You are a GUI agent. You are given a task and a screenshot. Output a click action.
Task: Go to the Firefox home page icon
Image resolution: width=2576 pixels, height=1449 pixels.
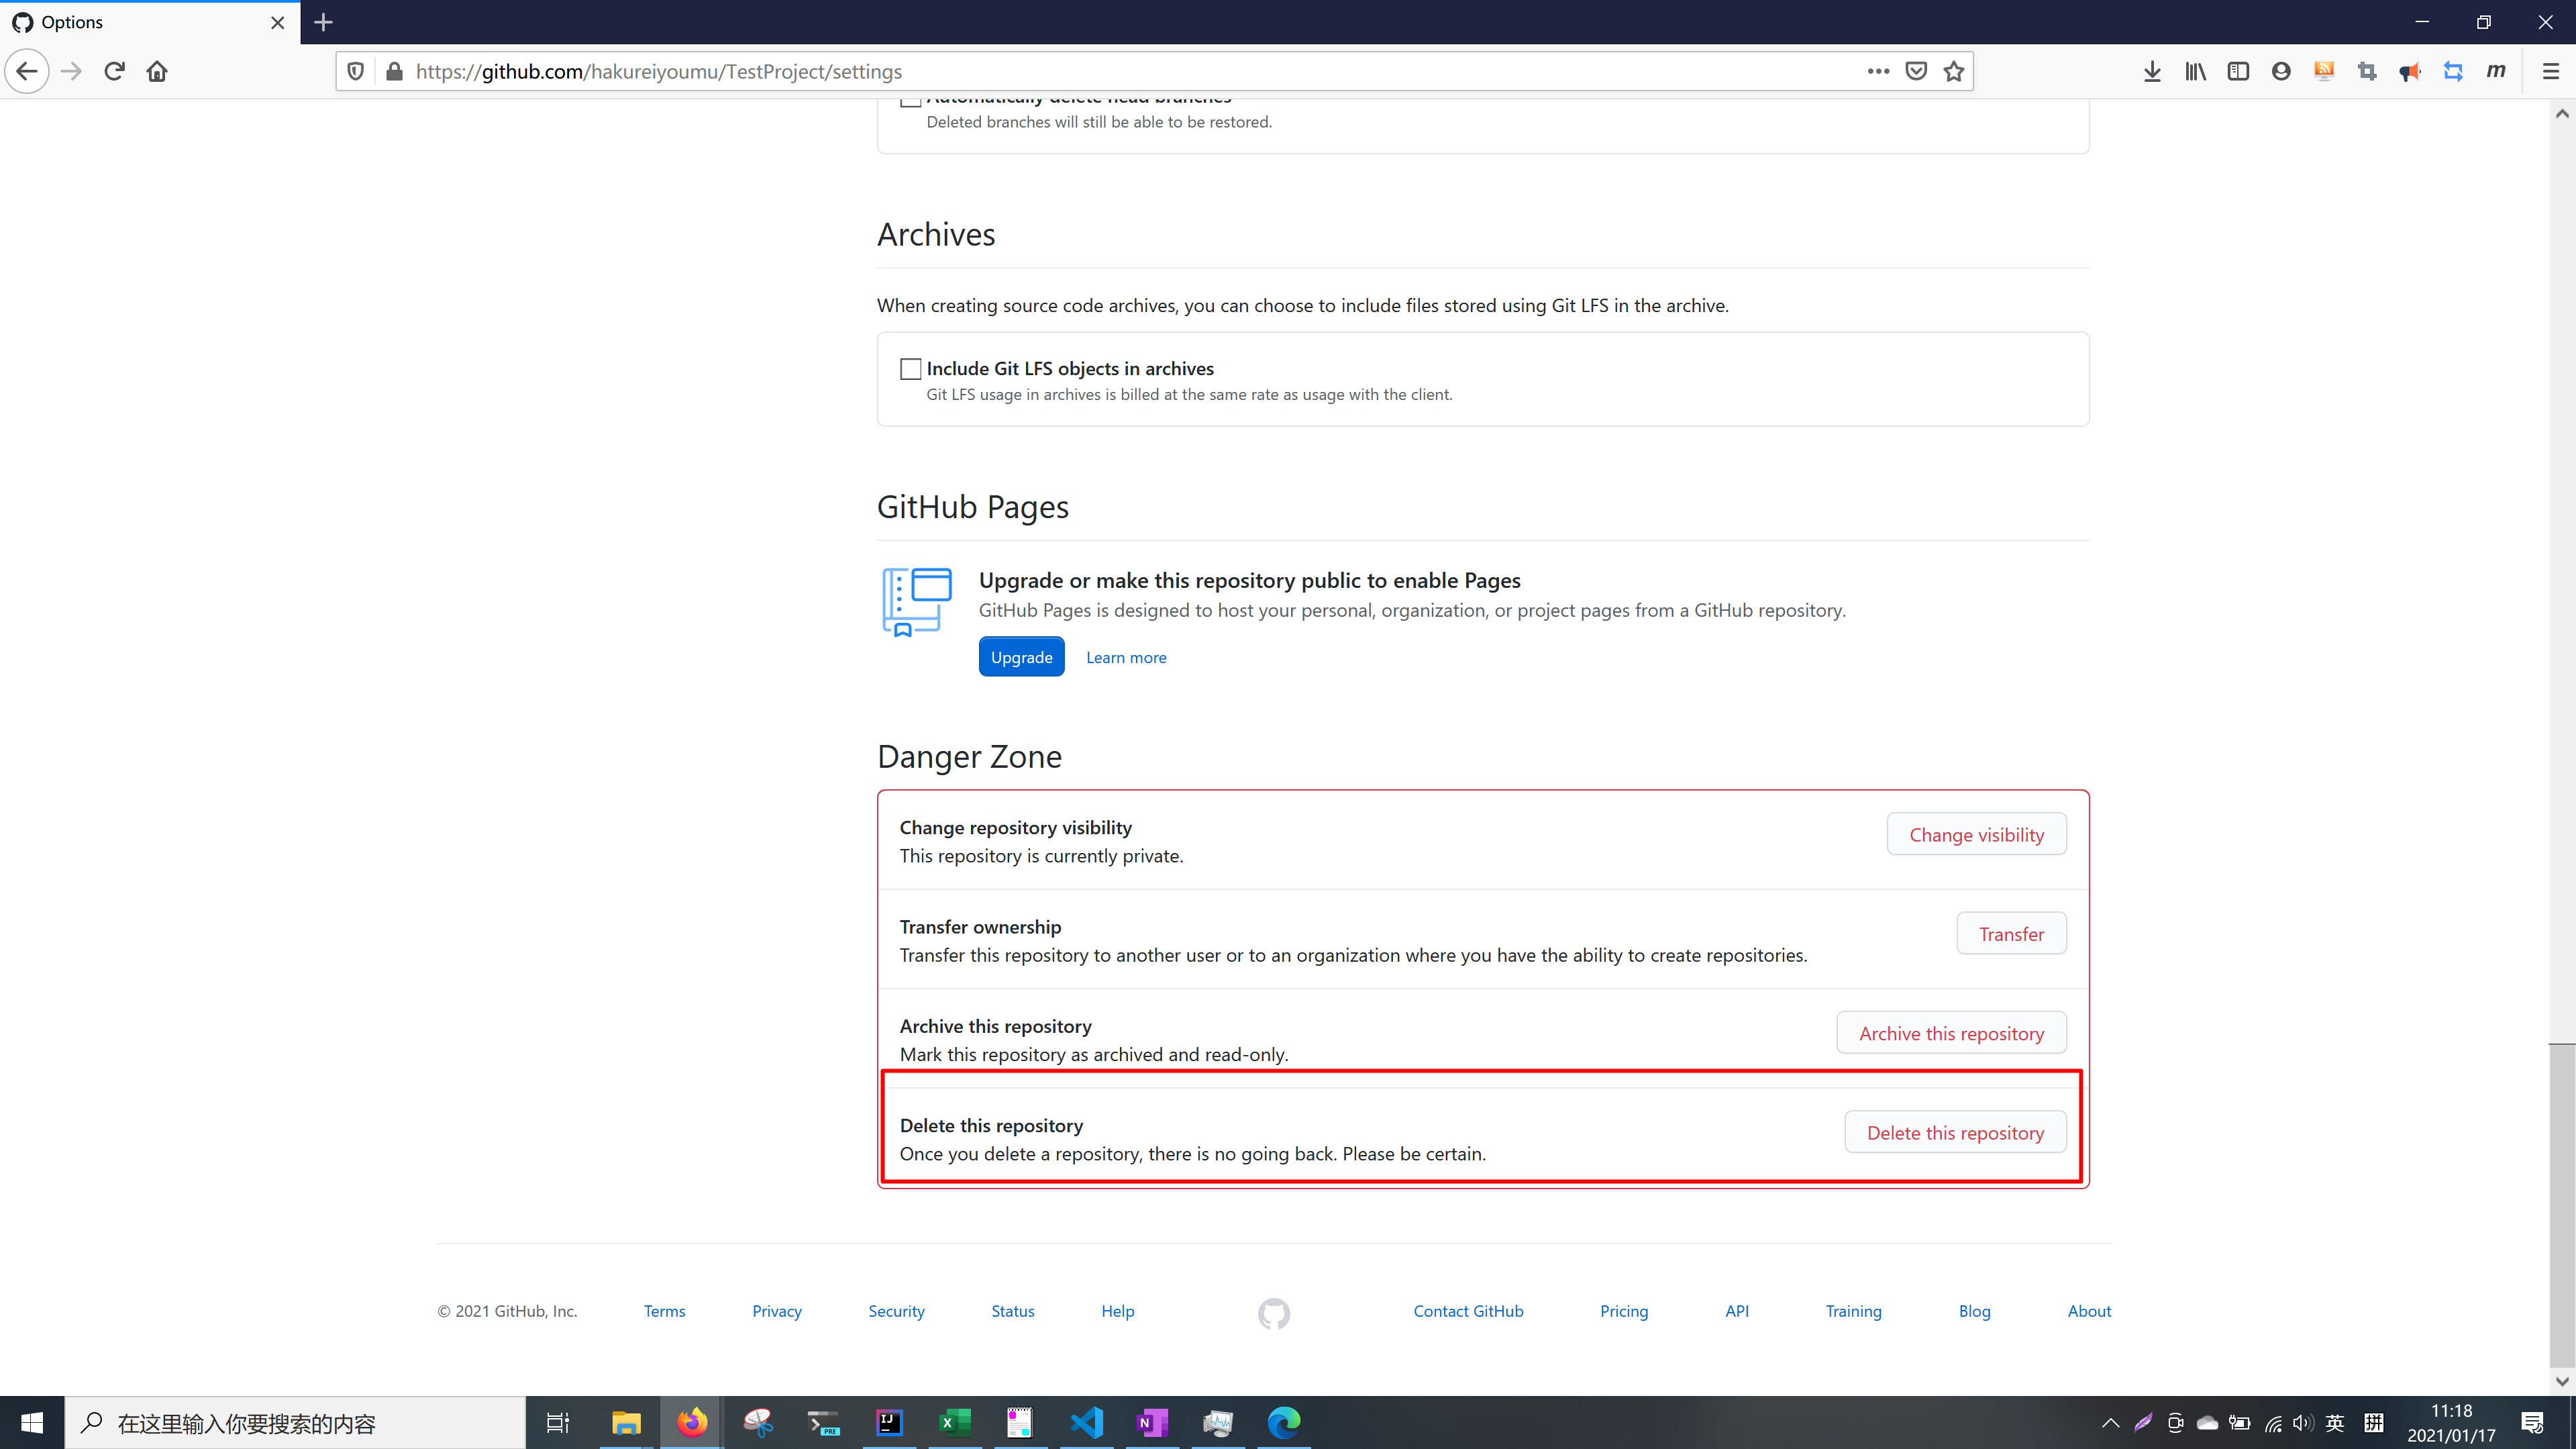(157, 71)
